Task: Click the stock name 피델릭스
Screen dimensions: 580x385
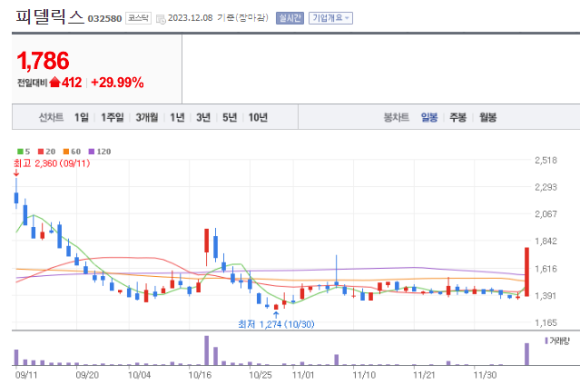Action: point(50,17)
